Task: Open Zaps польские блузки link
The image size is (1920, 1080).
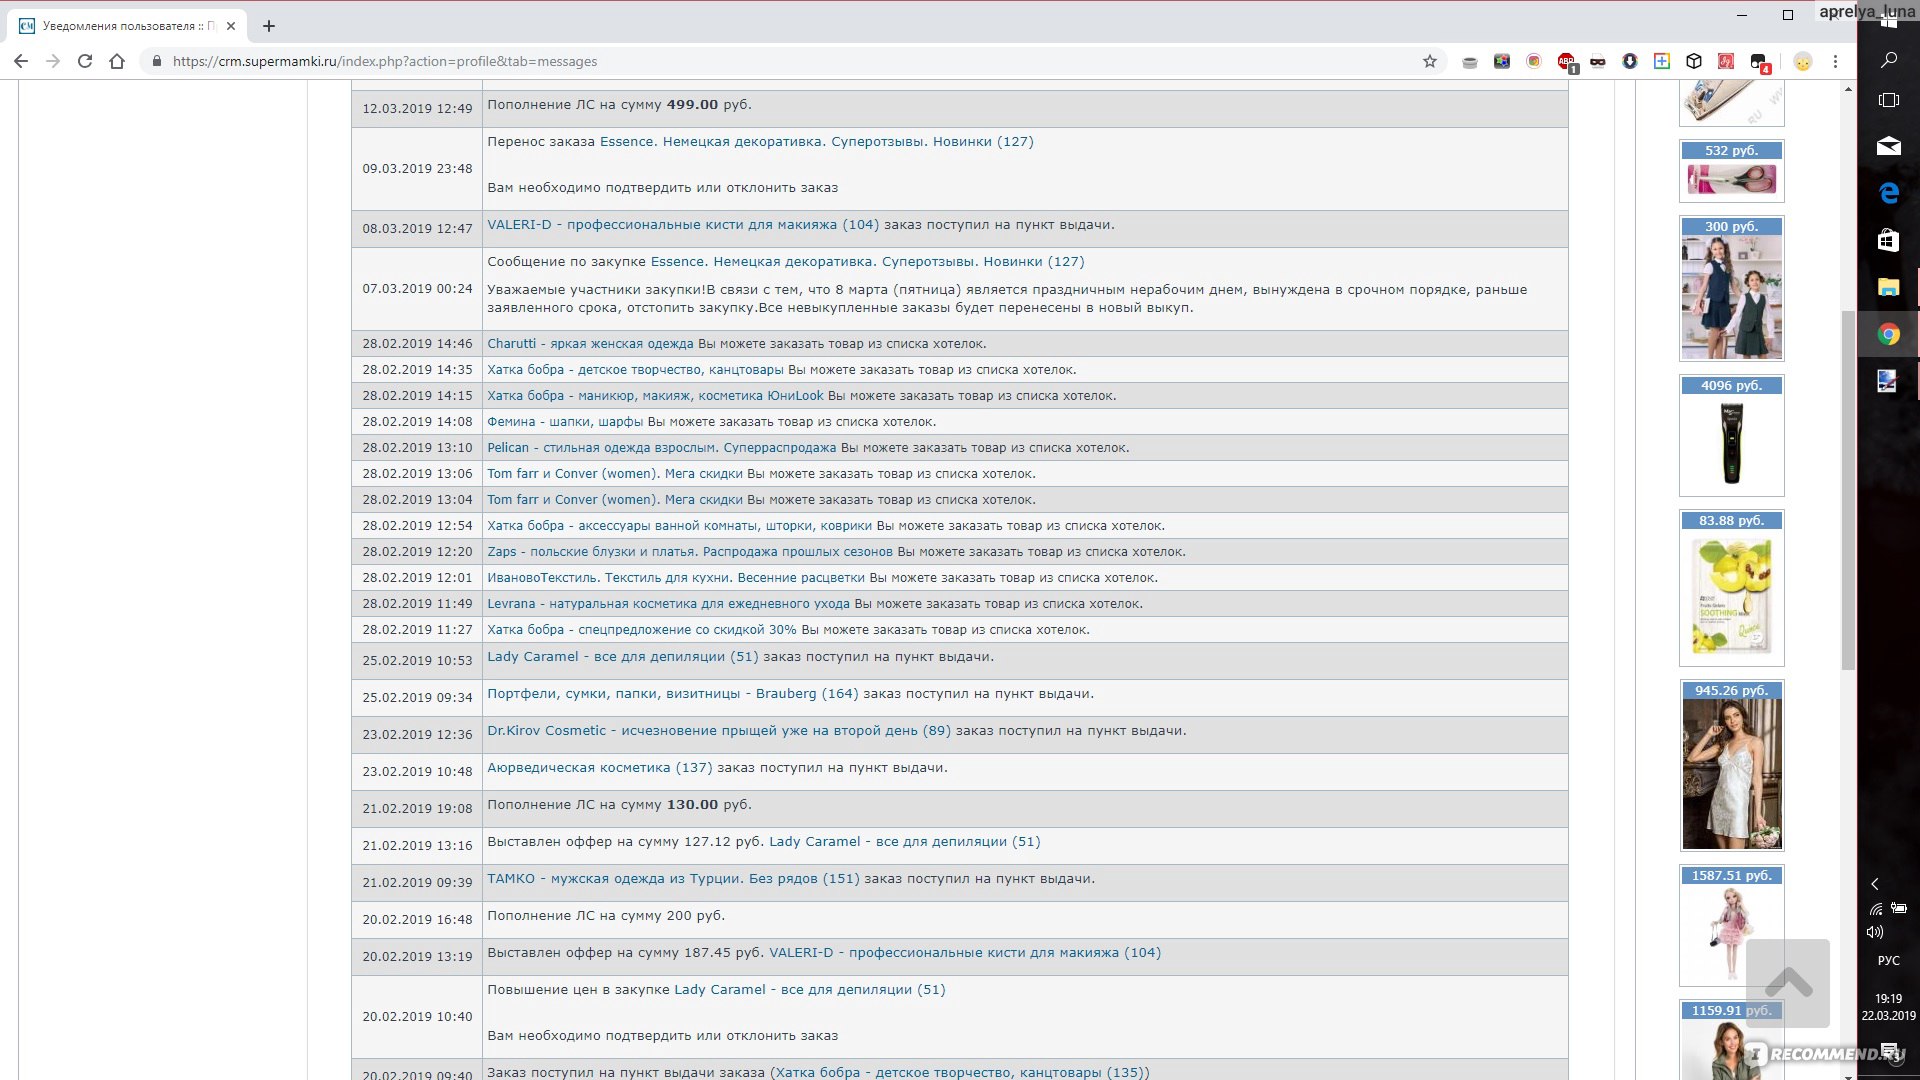Action: point(690,552)
